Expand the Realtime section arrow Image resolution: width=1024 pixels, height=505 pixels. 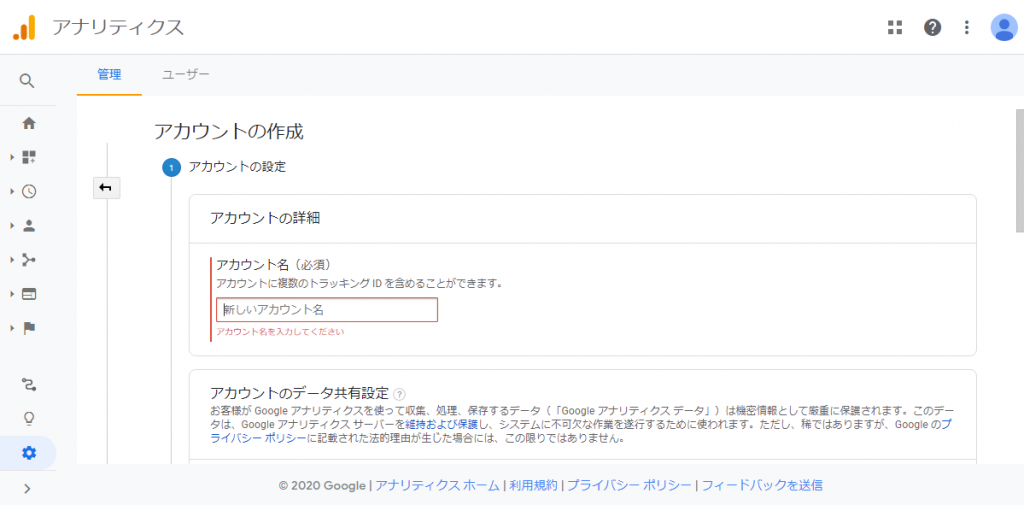click(12, 191)
